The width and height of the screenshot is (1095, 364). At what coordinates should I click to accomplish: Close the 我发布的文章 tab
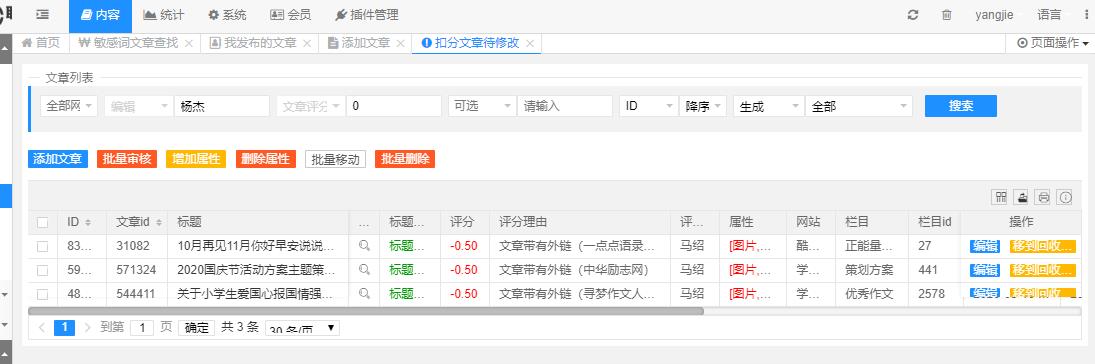click(307, 43)
